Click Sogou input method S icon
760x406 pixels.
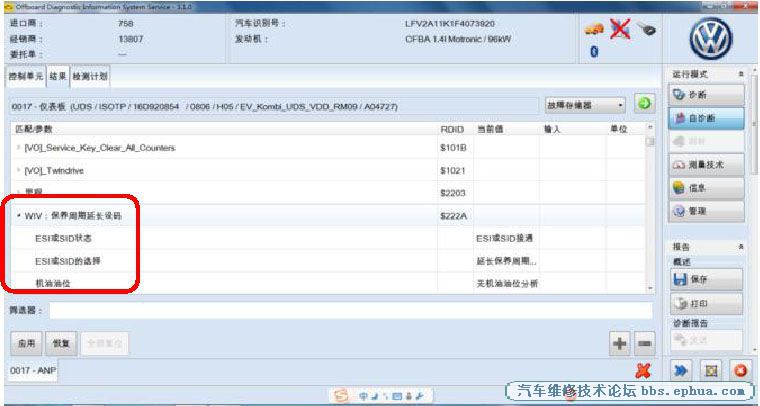click(x=341, y=396)
